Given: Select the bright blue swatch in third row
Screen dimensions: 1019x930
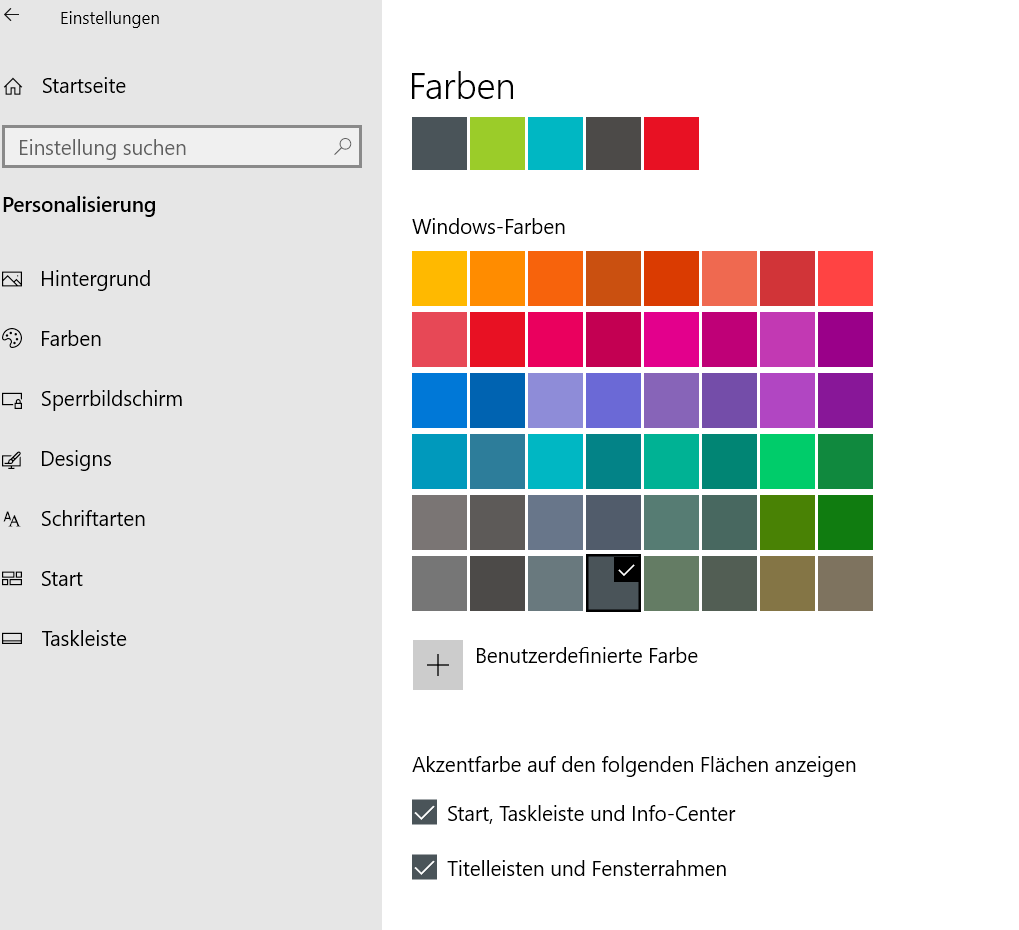Looking at the screenshot, I should [x=439, y=400].
